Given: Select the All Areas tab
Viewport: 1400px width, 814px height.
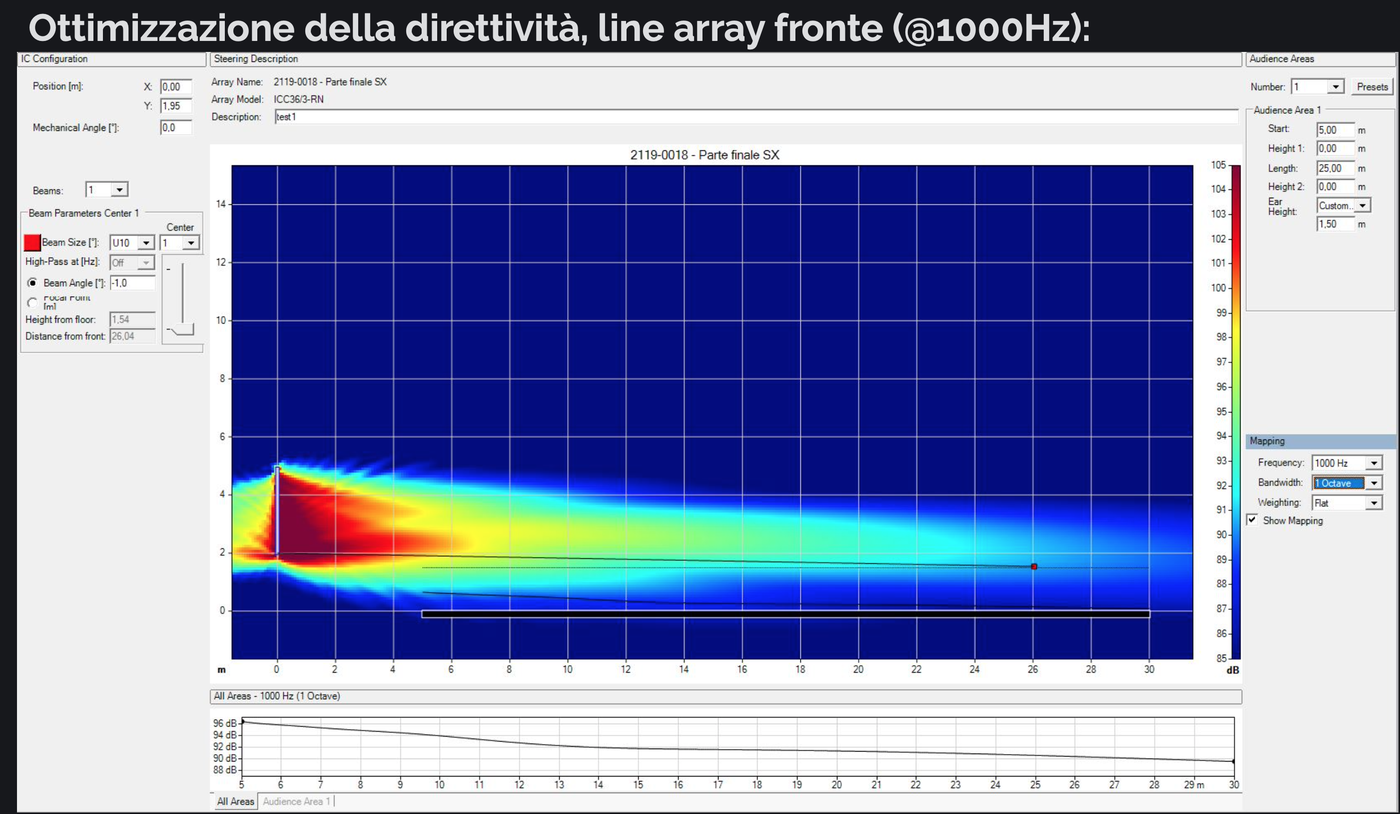Looking at the screenshot, I should tap(236, 802).
